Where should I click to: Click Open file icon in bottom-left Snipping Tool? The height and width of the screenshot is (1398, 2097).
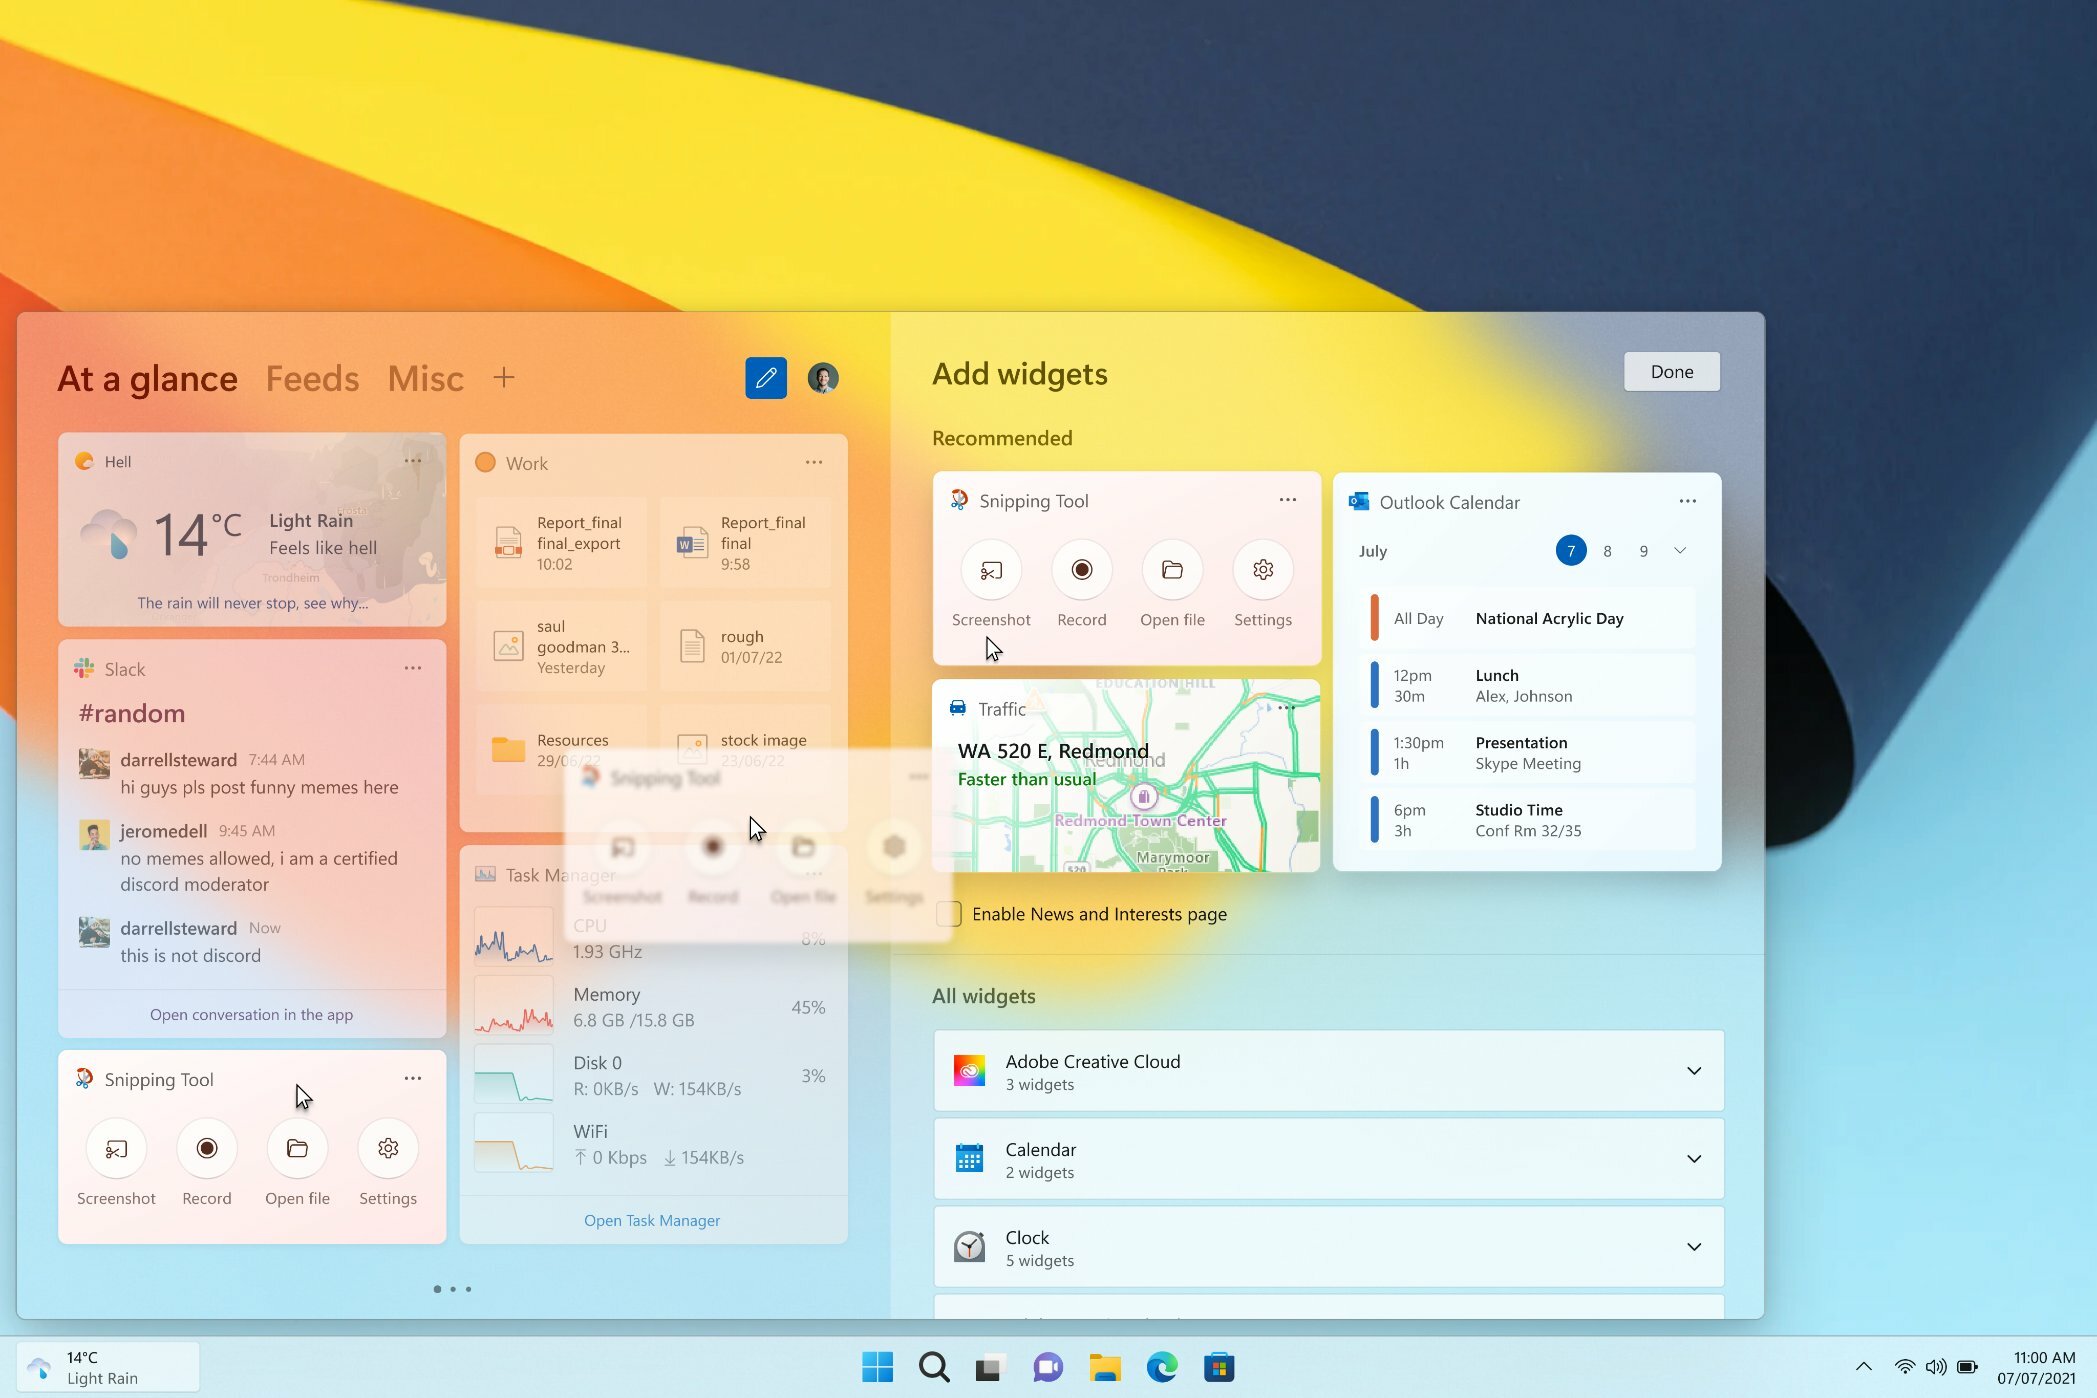point(297,1149)
